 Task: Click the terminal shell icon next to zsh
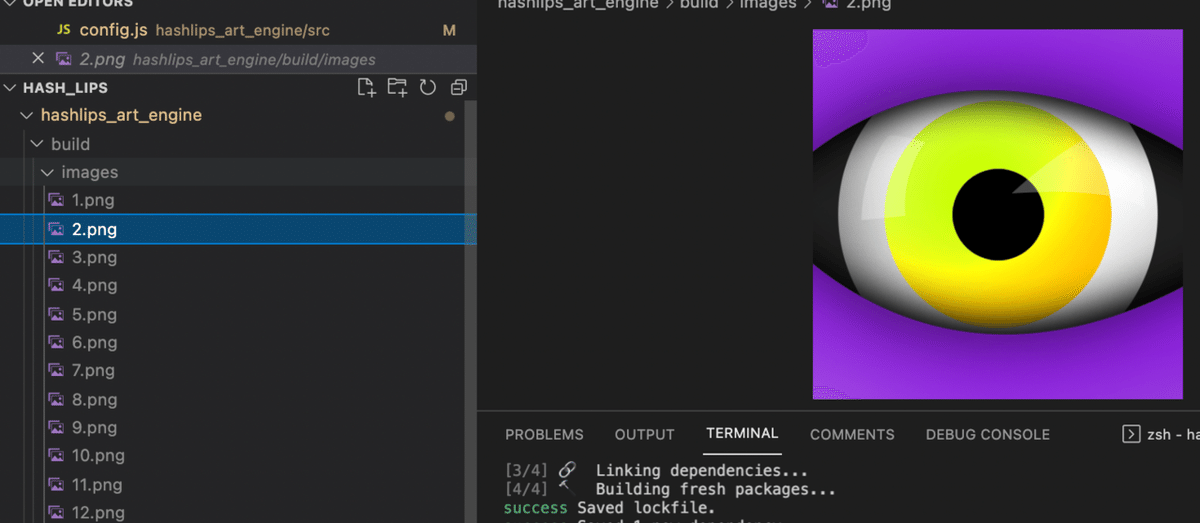point(1131,434)
